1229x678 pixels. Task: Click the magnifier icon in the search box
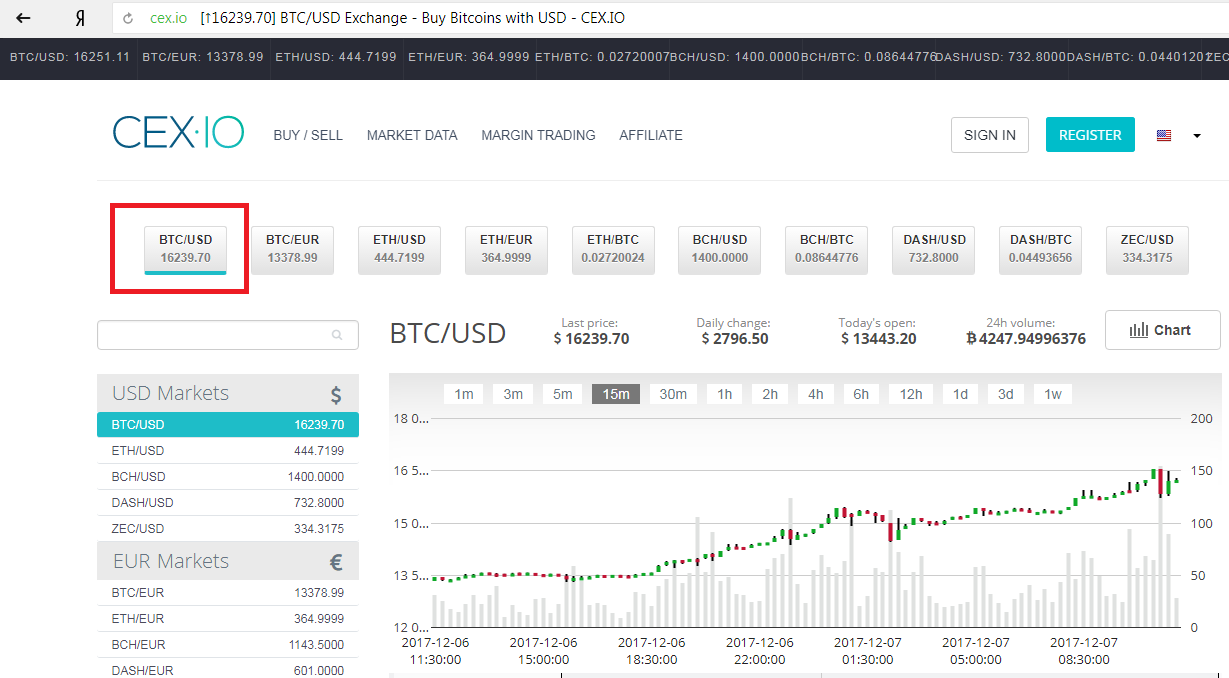click(x=338, y=335)
